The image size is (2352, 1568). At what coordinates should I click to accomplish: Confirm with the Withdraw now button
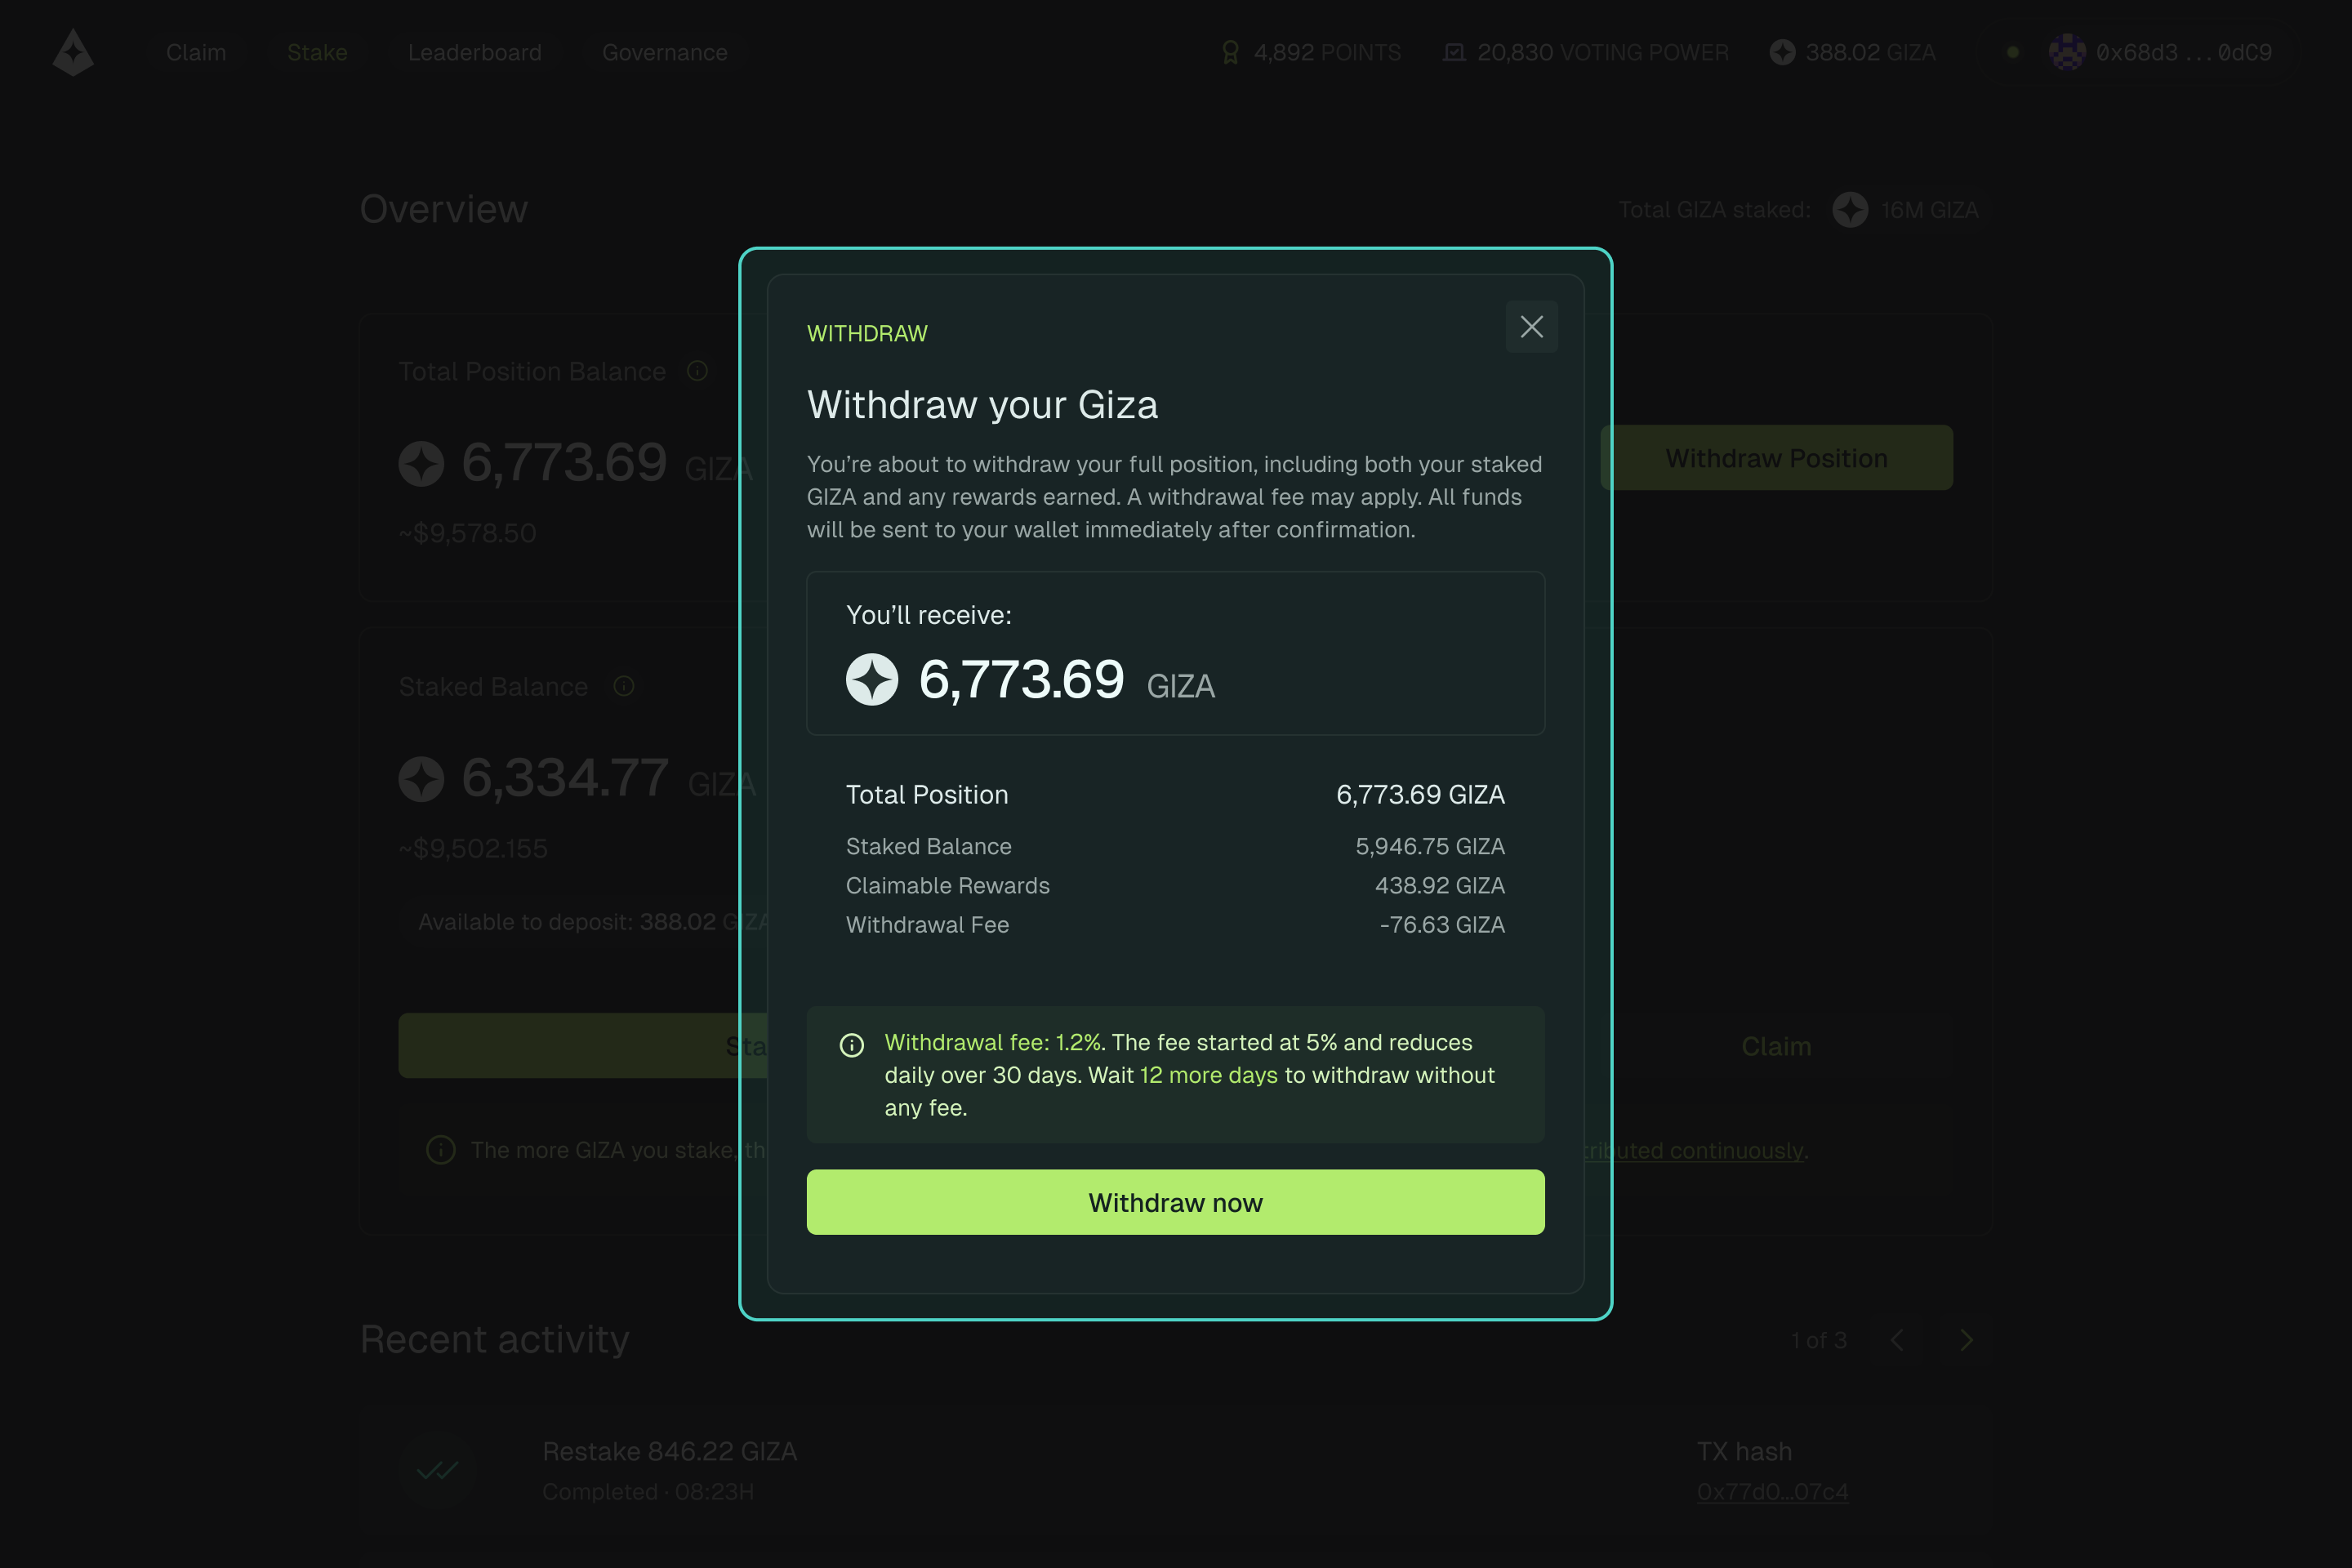click(1176, 1202)
